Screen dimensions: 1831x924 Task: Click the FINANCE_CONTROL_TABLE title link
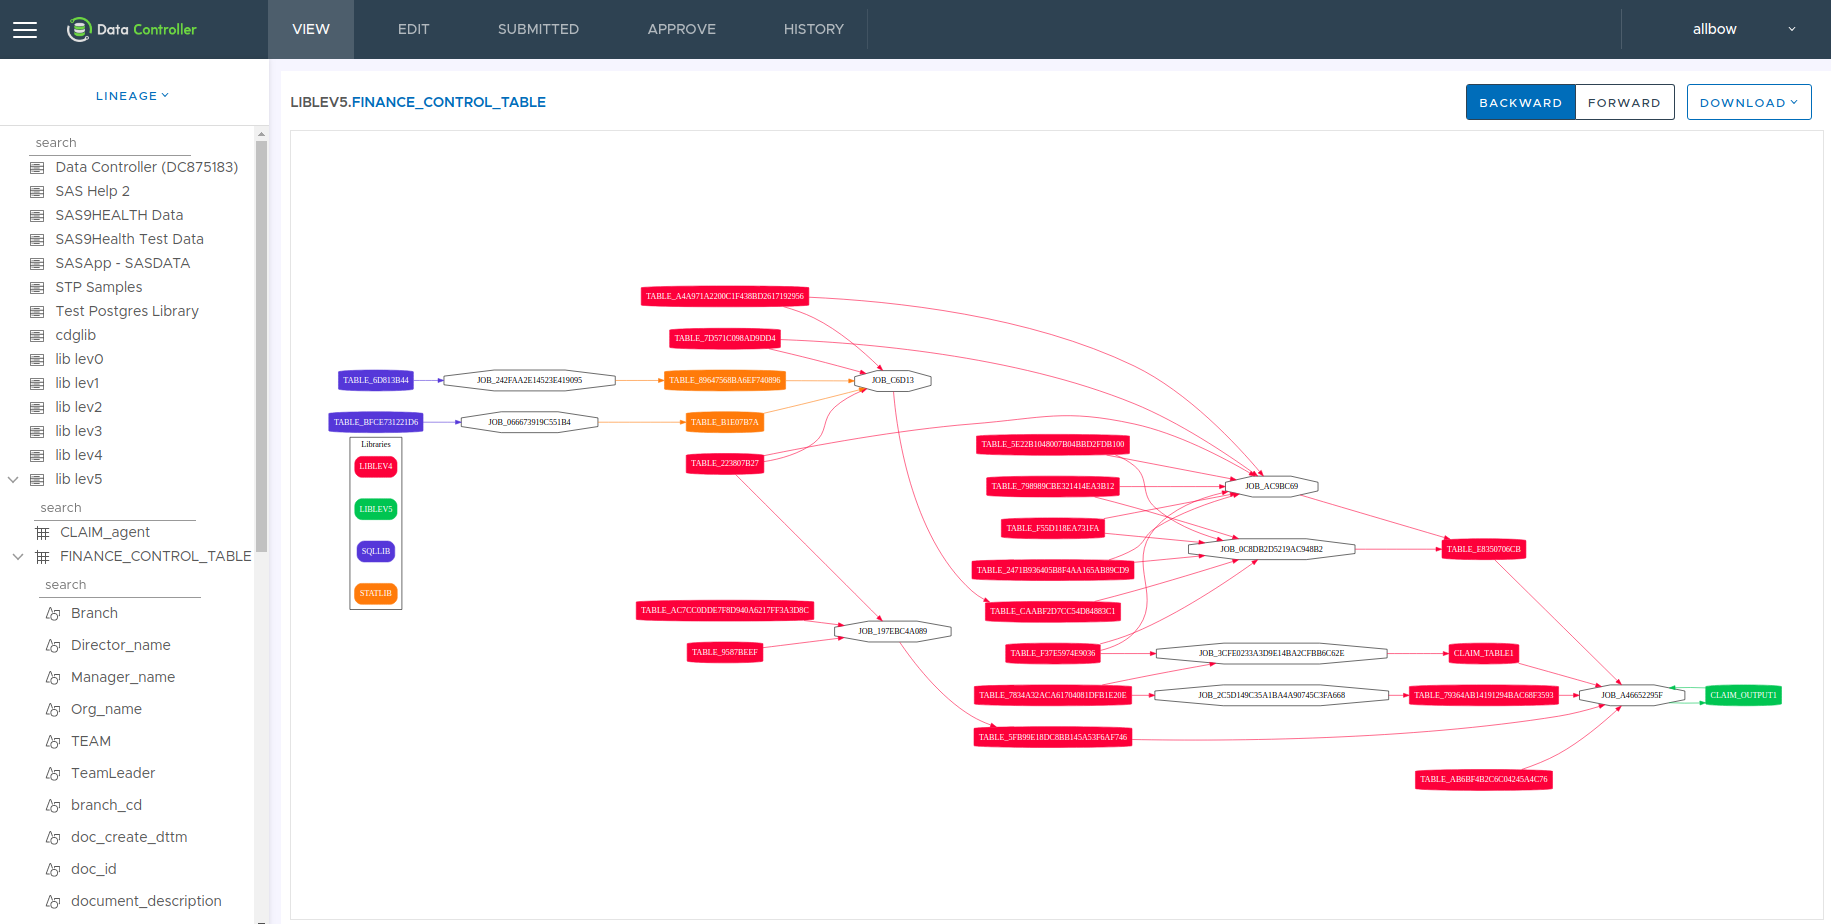[x=448, y=102]
